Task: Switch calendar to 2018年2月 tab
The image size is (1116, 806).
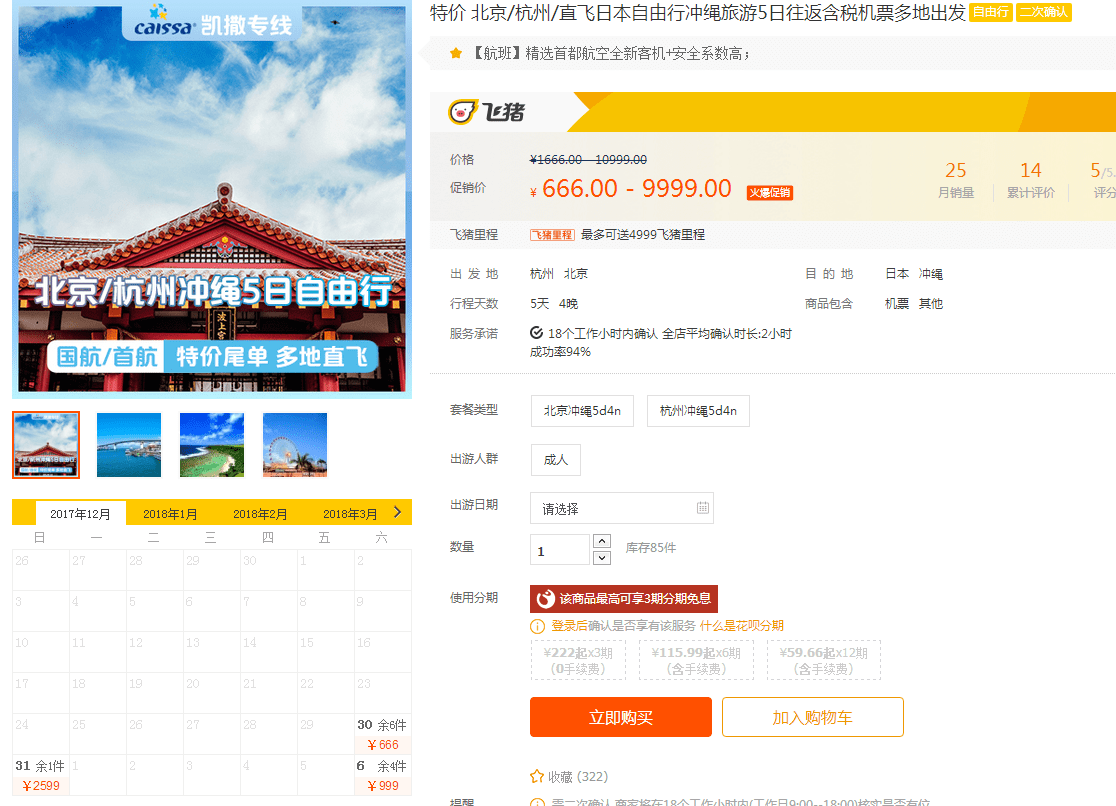Action: 260,513
